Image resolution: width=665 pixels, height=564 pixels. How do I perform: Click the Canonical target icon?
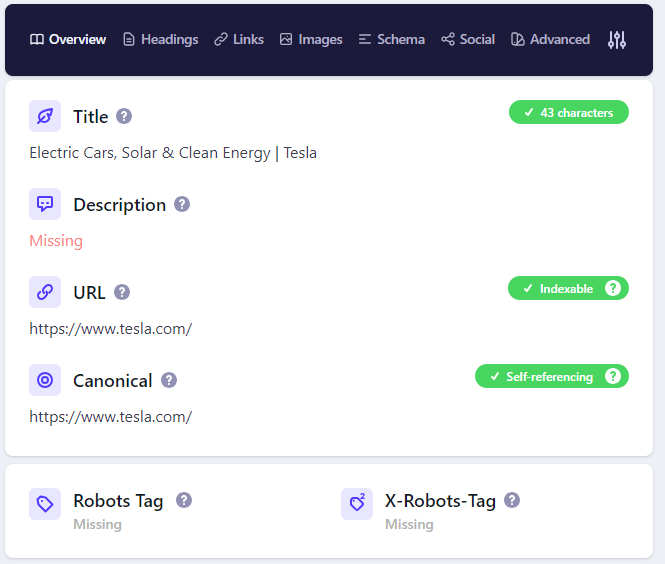point(45,380)
